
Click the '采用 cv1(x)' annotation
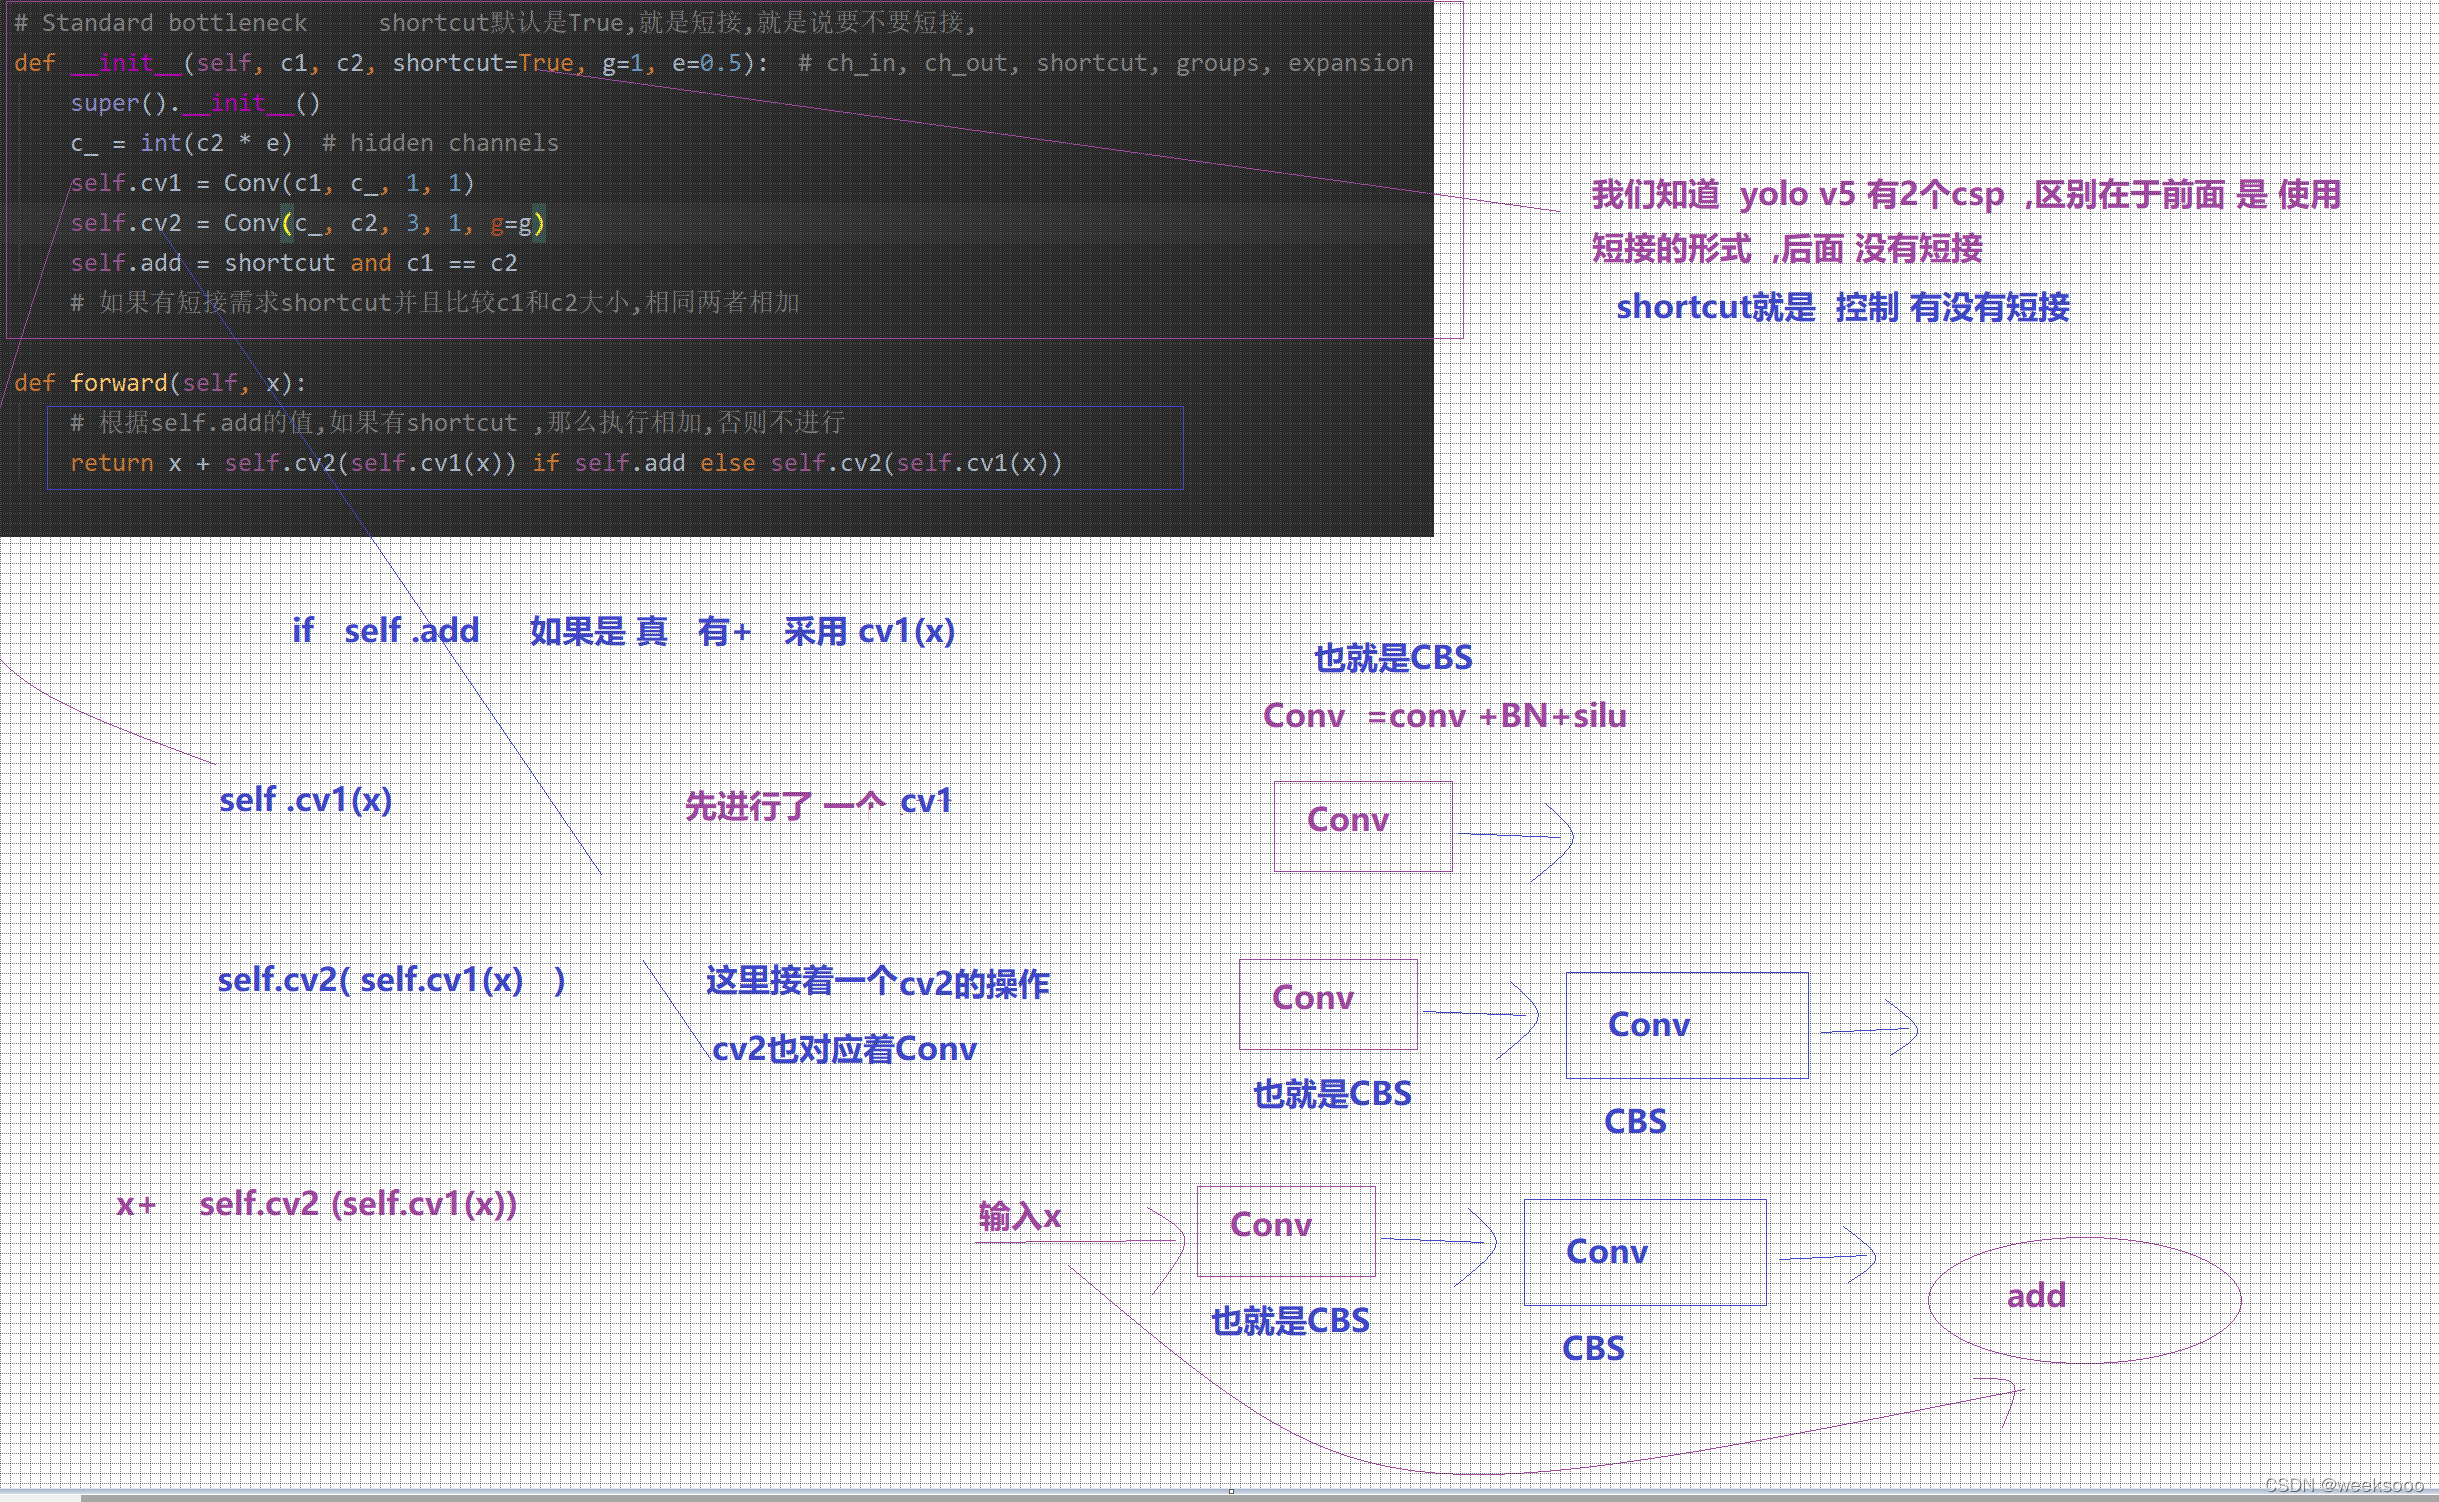click(x=869, y=631)
